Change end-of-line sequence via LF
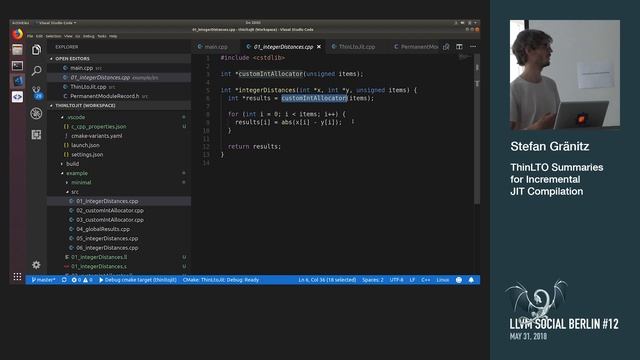 click(412, 280)
